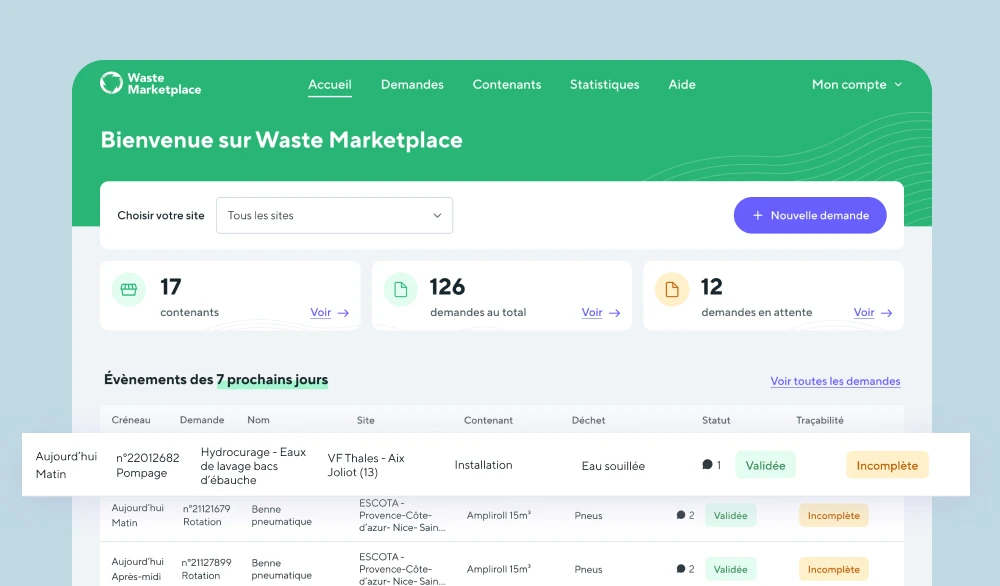Click Voir link for demandes en attente

[864, 312]
